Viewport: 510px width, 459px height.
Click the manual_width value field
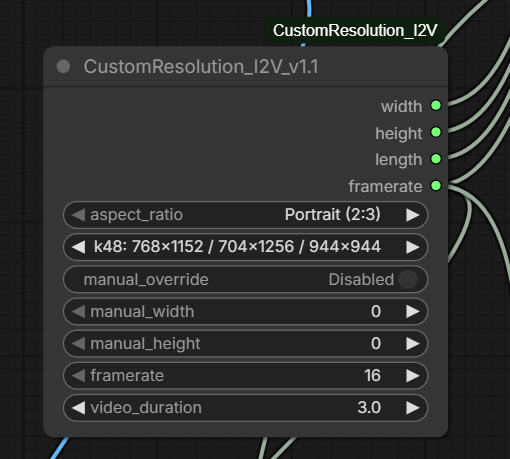[x=245, y=311]
